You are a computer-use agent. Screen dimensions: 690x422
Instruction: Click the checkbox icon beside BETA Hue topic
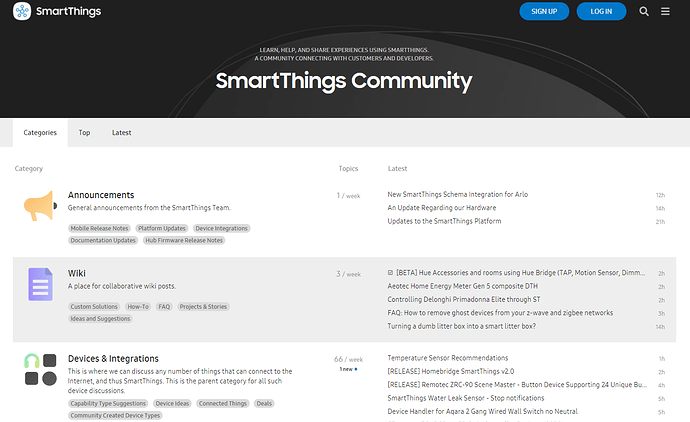tap(390, 273)
